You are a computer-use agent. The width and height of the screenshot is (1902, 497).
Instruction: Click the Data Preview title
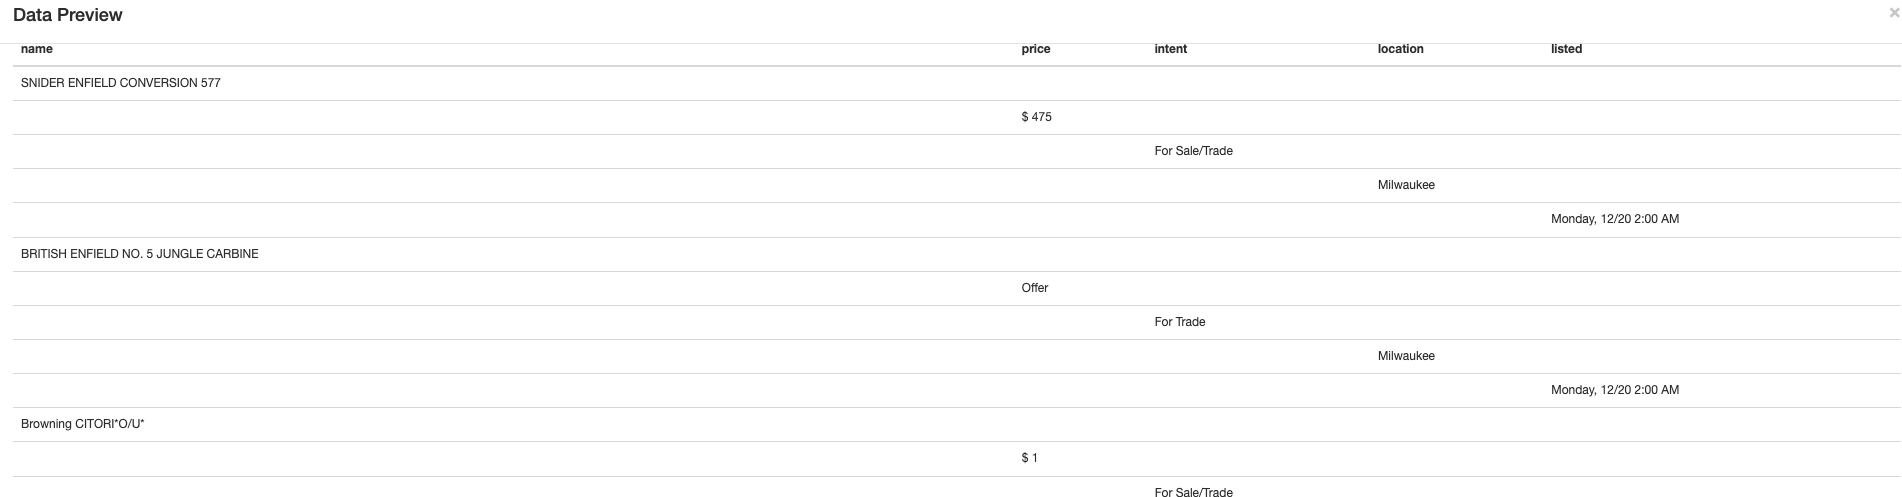[68, 15]
